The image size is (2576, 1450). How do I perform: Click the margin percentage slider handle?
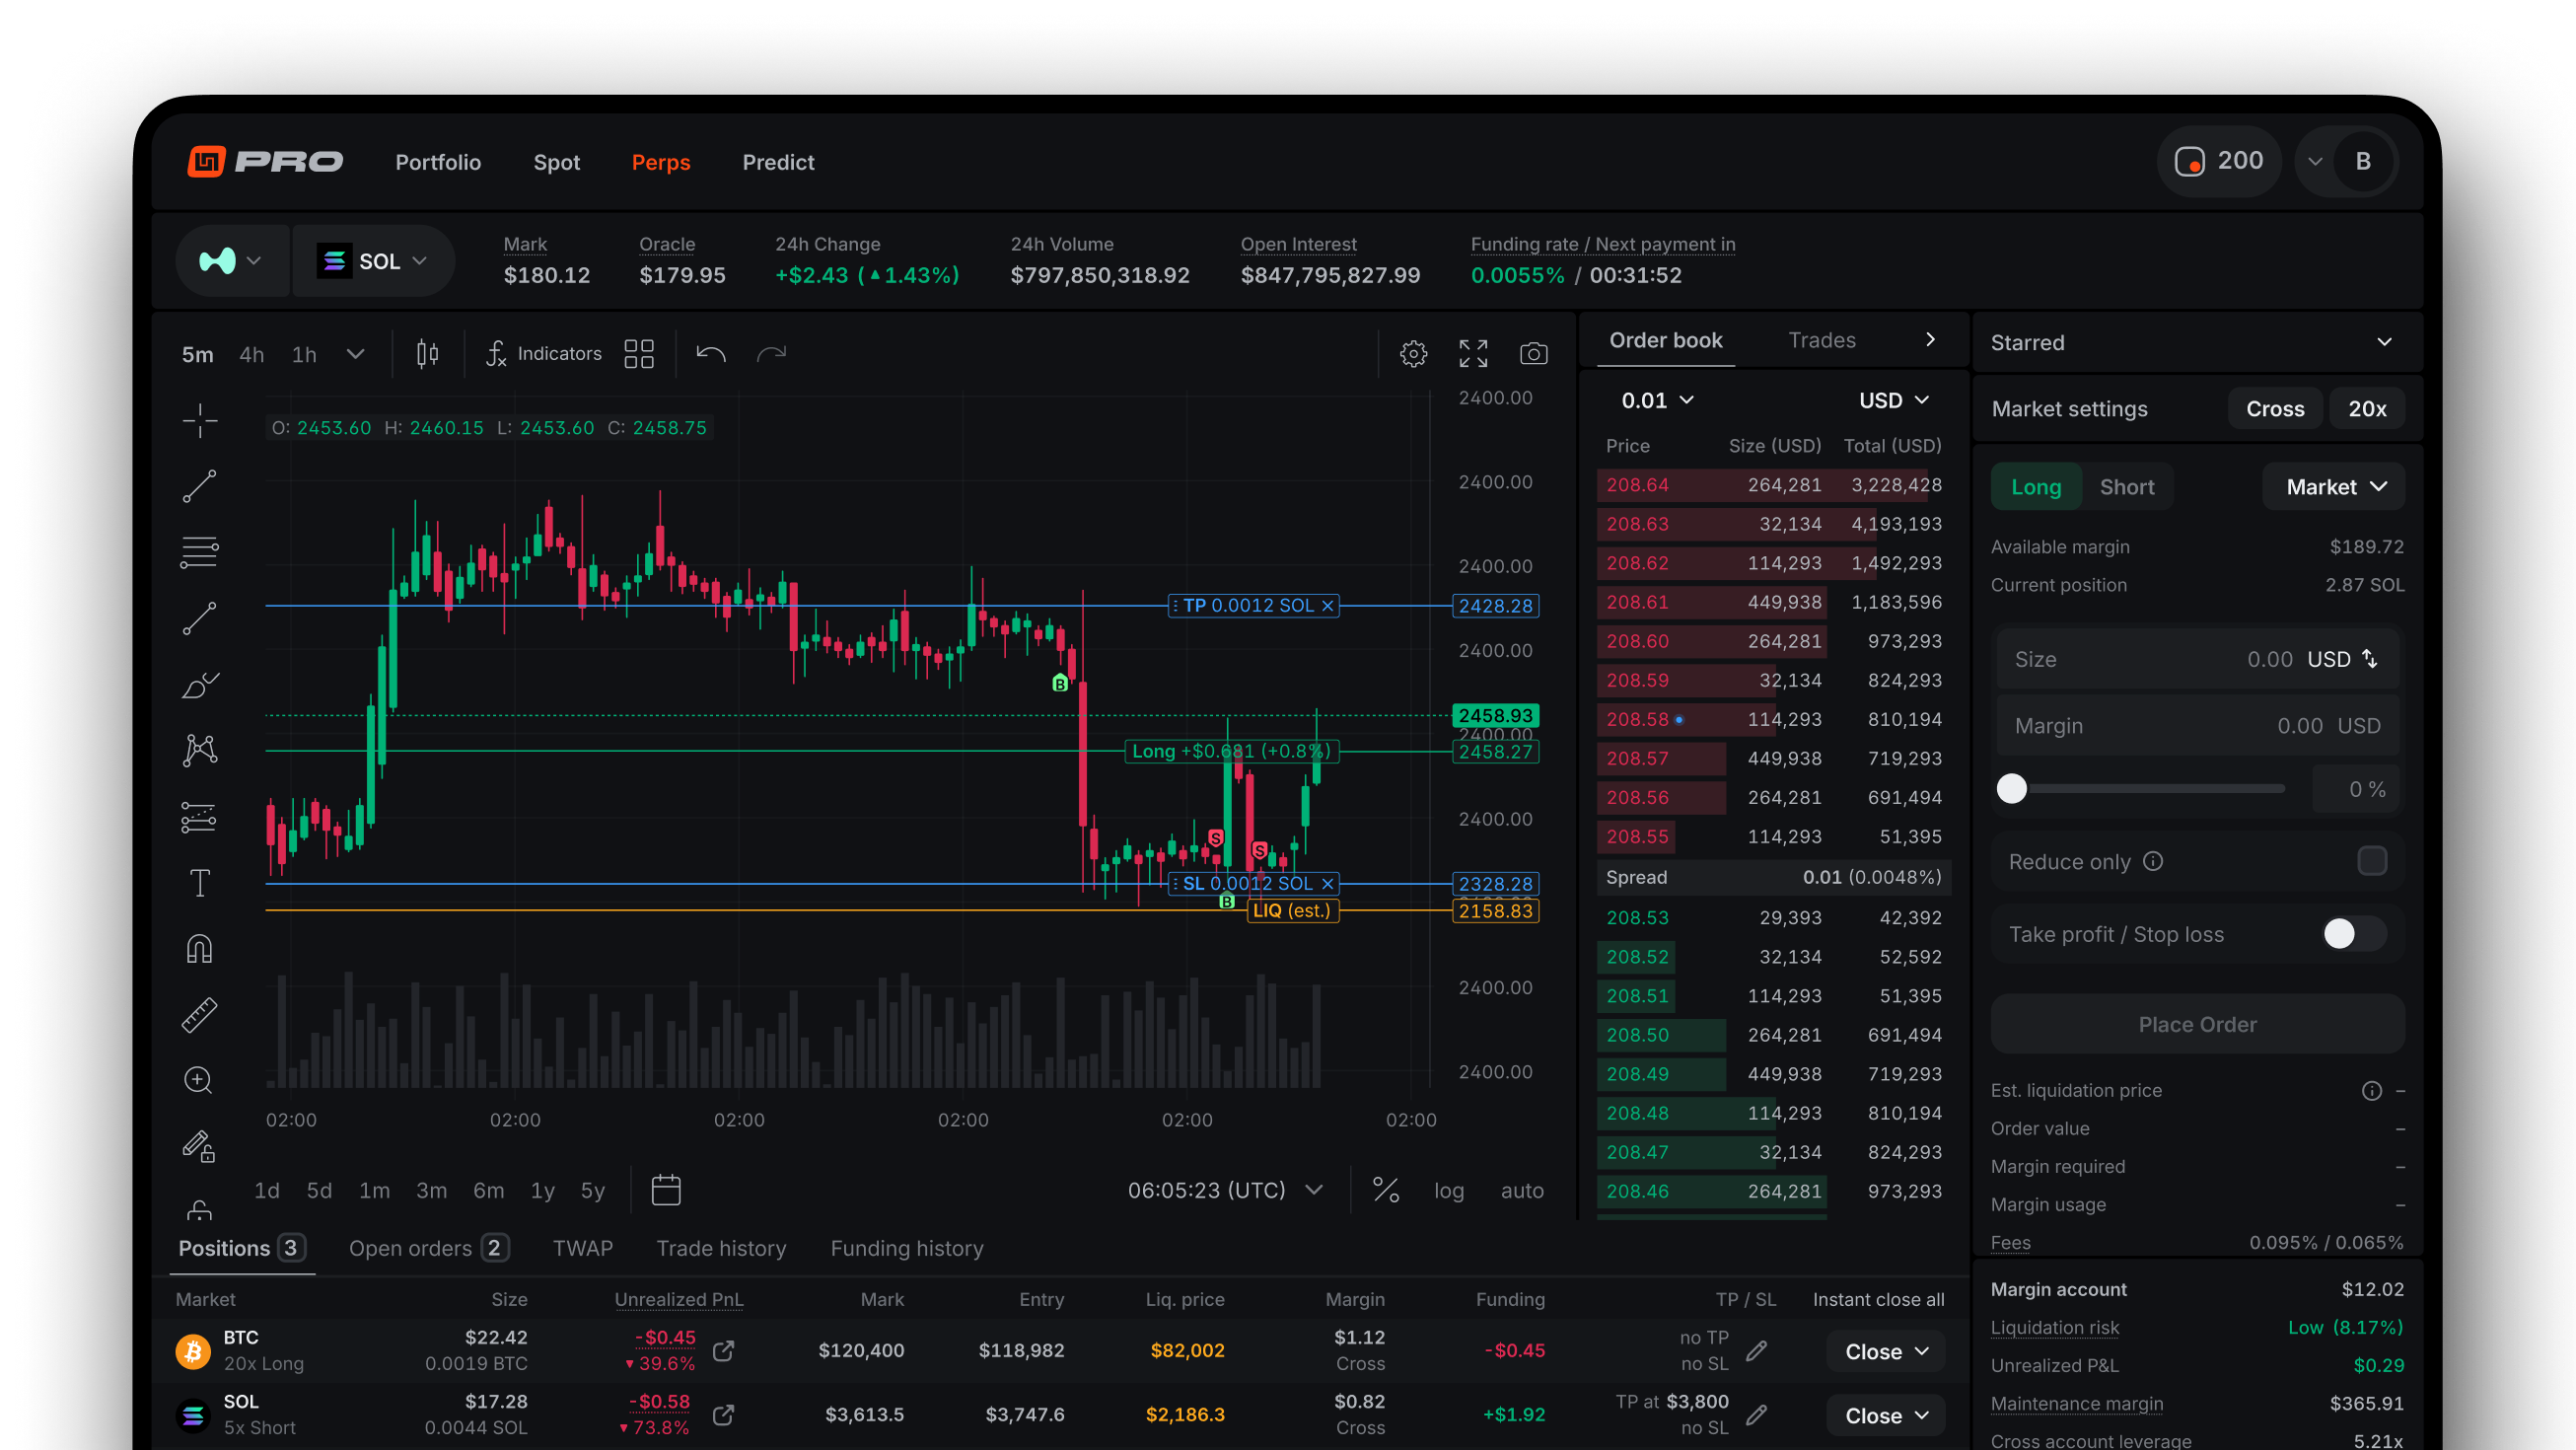[2011, 789]
